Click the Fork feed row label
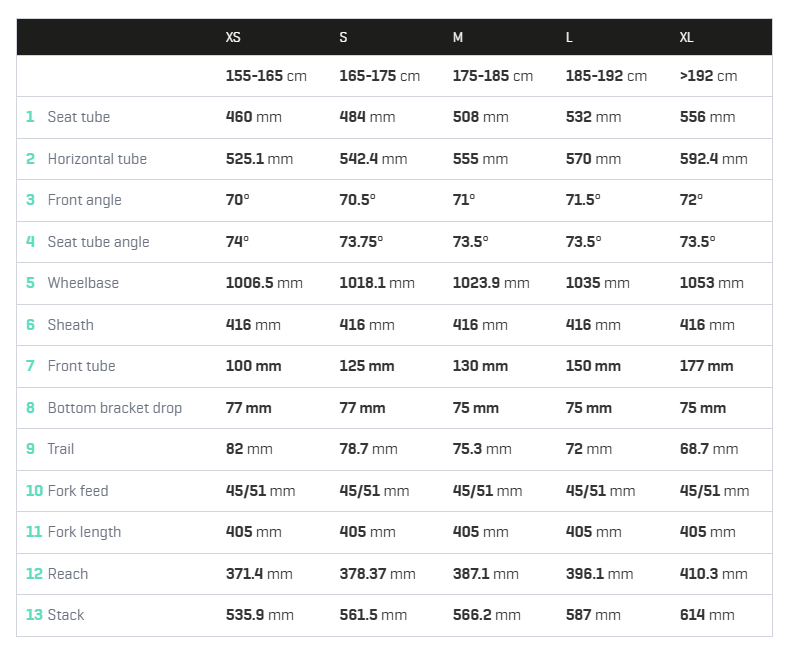787x650 pixels. coord(78,490)
